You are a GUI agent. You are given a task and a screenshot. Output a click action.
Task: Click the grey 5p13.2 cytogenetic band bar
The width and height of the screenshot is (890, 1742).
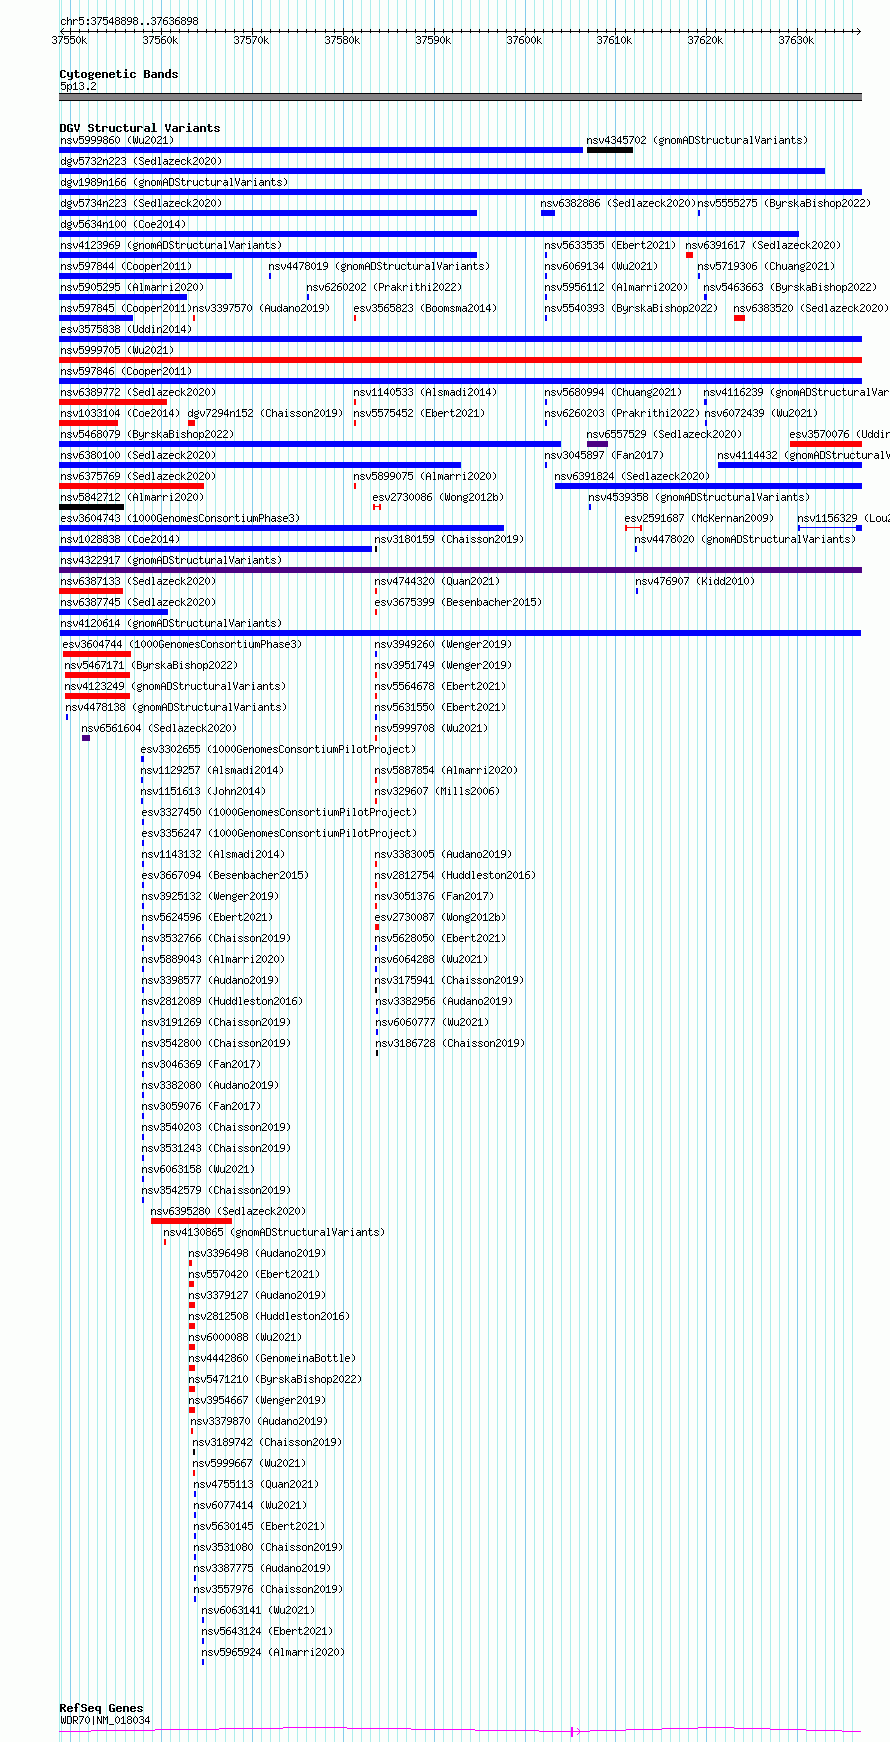click(460, 97)
